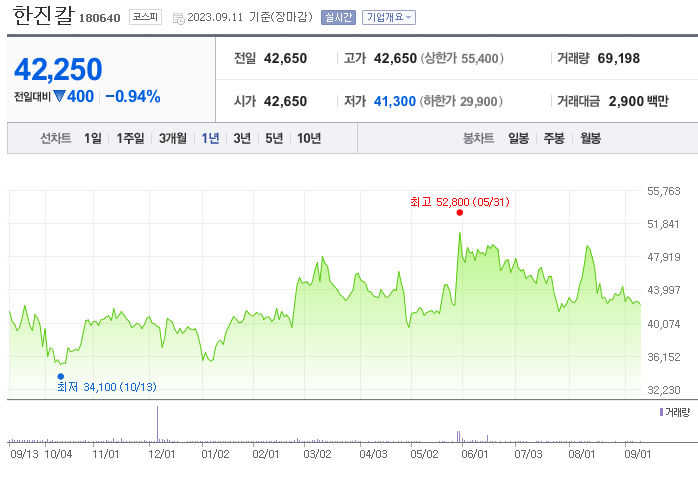698x477 pixels.
Task: Switch chart to 3년 range
Action: [x=242, y=138]
